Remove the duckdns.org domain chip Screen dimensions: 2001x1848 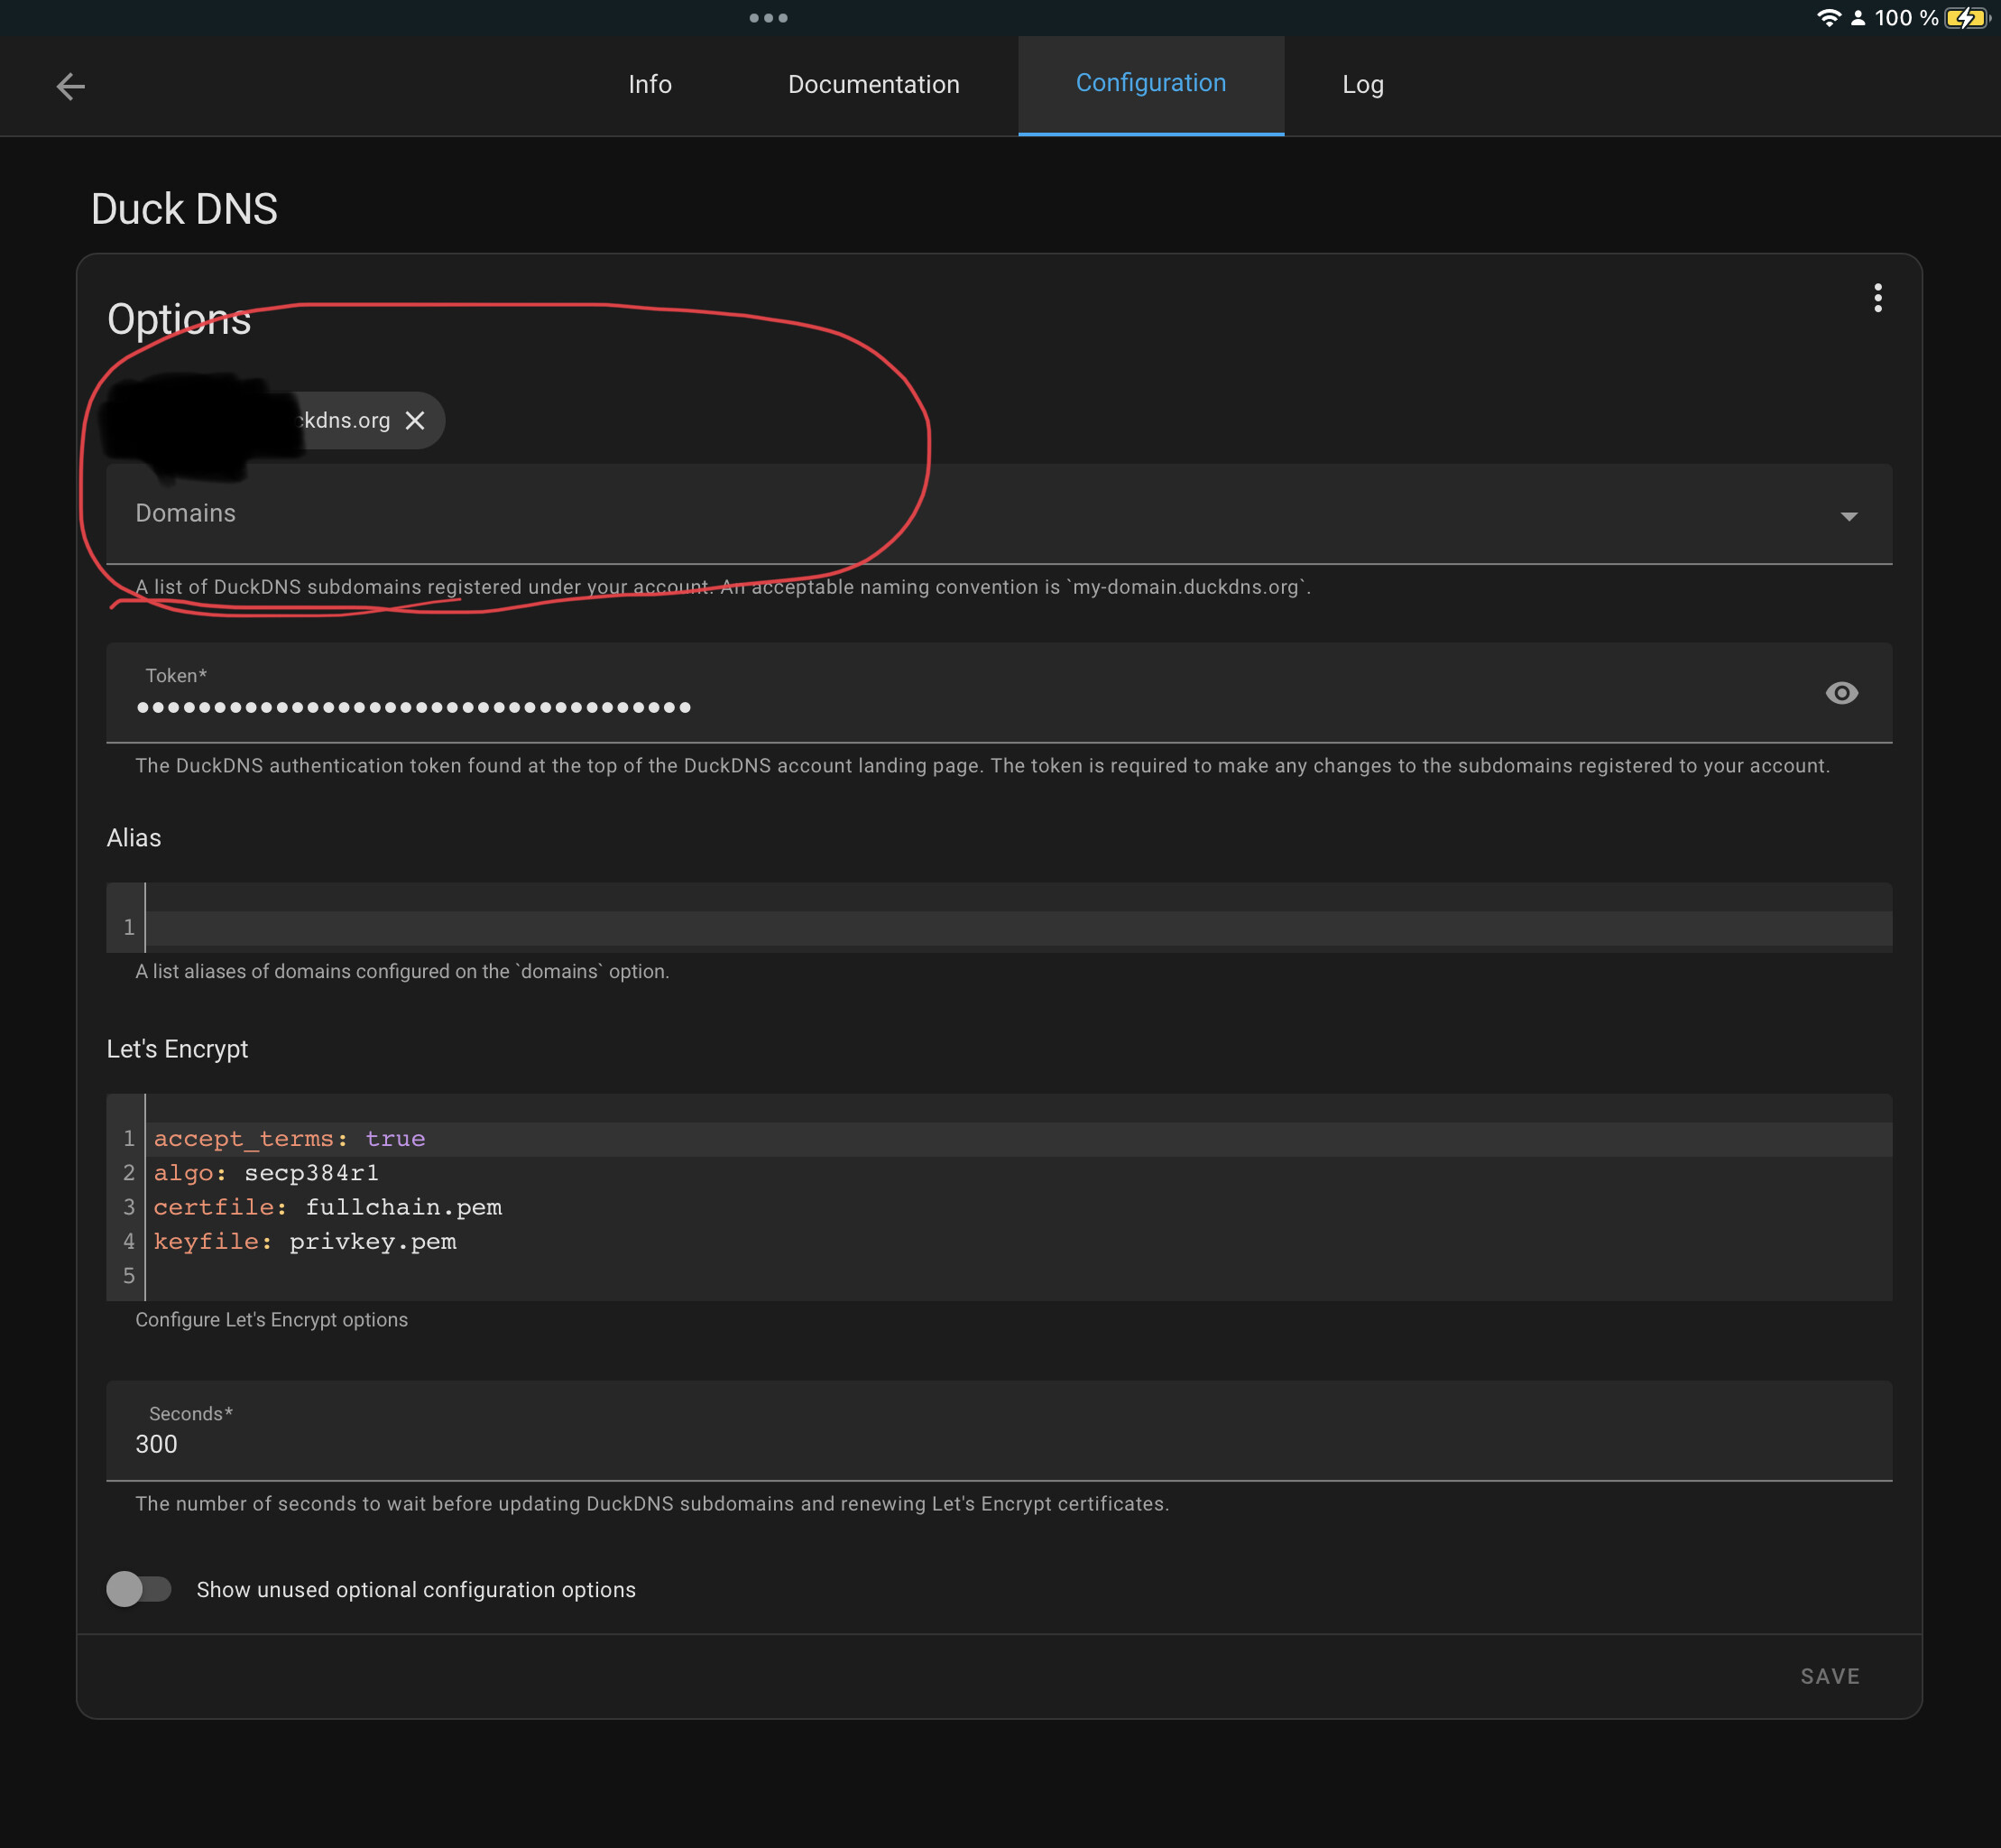click(415, 420)
